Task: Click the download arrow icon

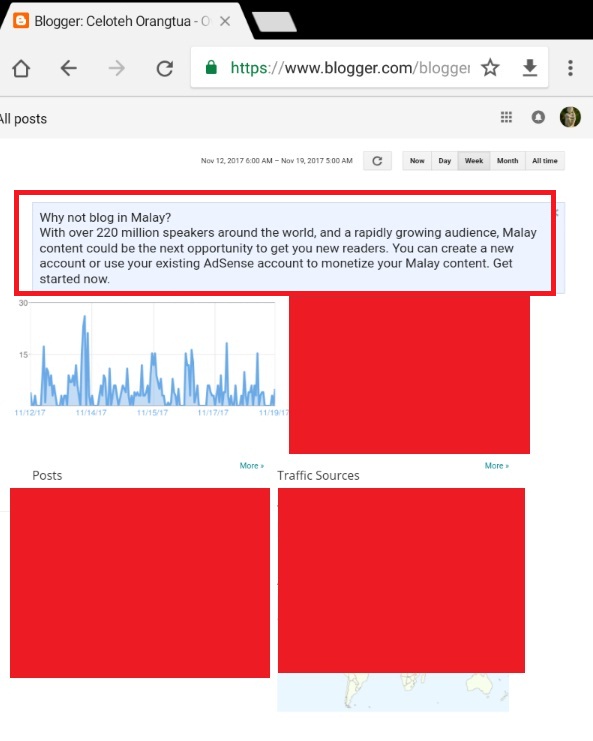Action: pyautogui.click(x=530, y=68)
